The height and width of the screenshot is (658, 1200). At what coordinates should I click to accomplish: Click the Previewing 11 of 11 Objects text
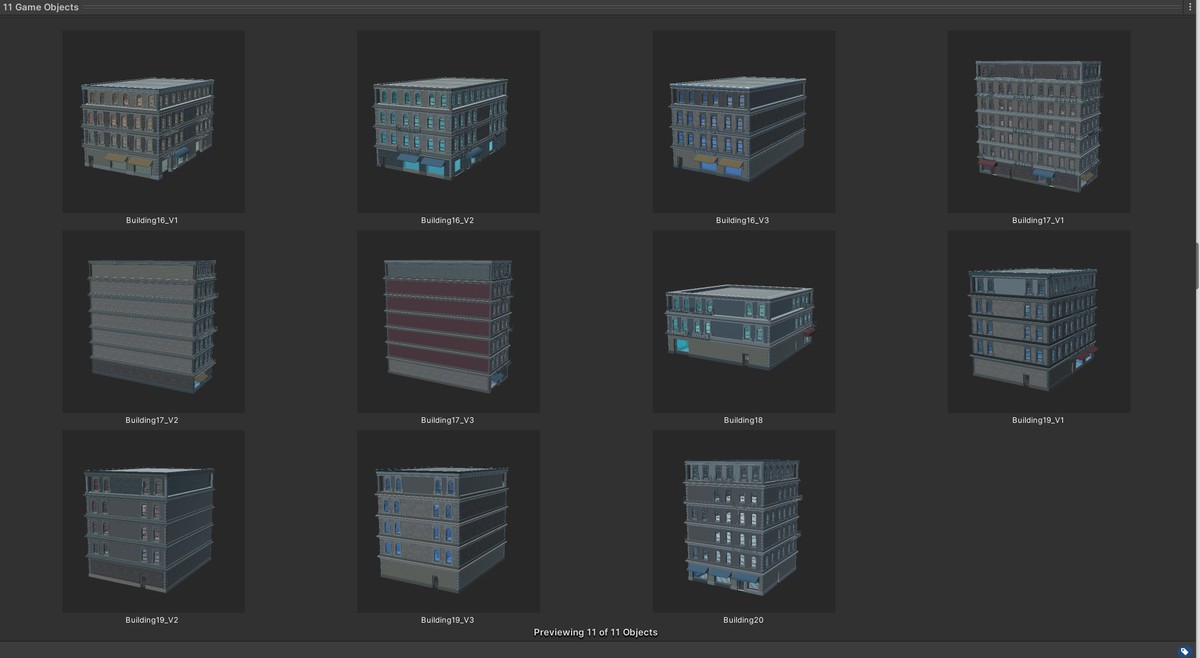click(x=595, y=632)
